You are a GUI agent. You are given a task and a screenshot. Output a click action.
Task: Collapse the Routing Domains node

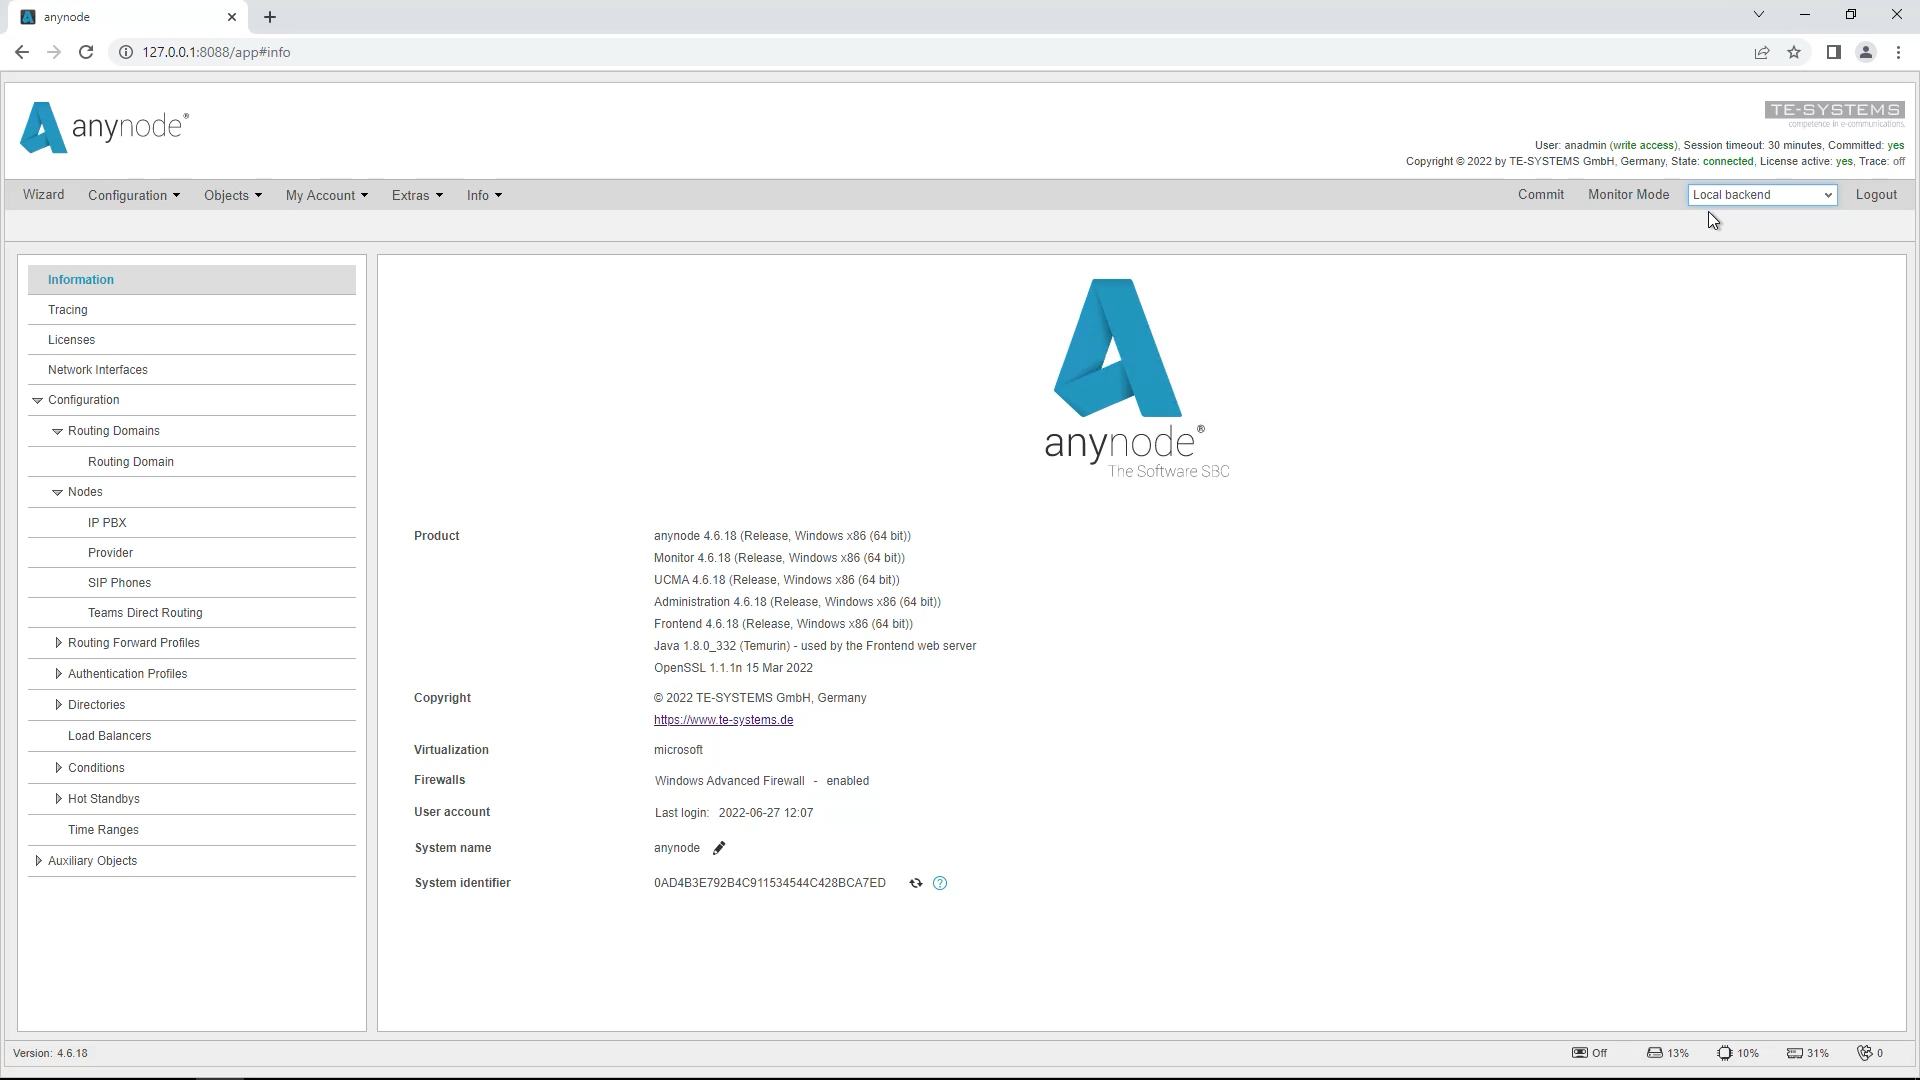click(57, 431)
